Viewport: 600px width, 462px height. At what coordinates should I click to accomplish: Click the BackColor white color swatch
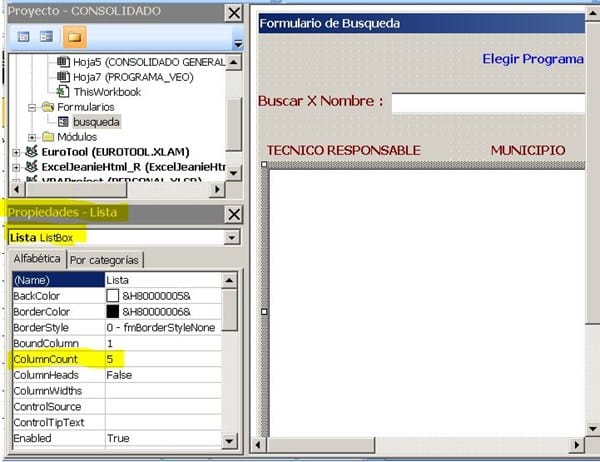[x=112, y=295]
